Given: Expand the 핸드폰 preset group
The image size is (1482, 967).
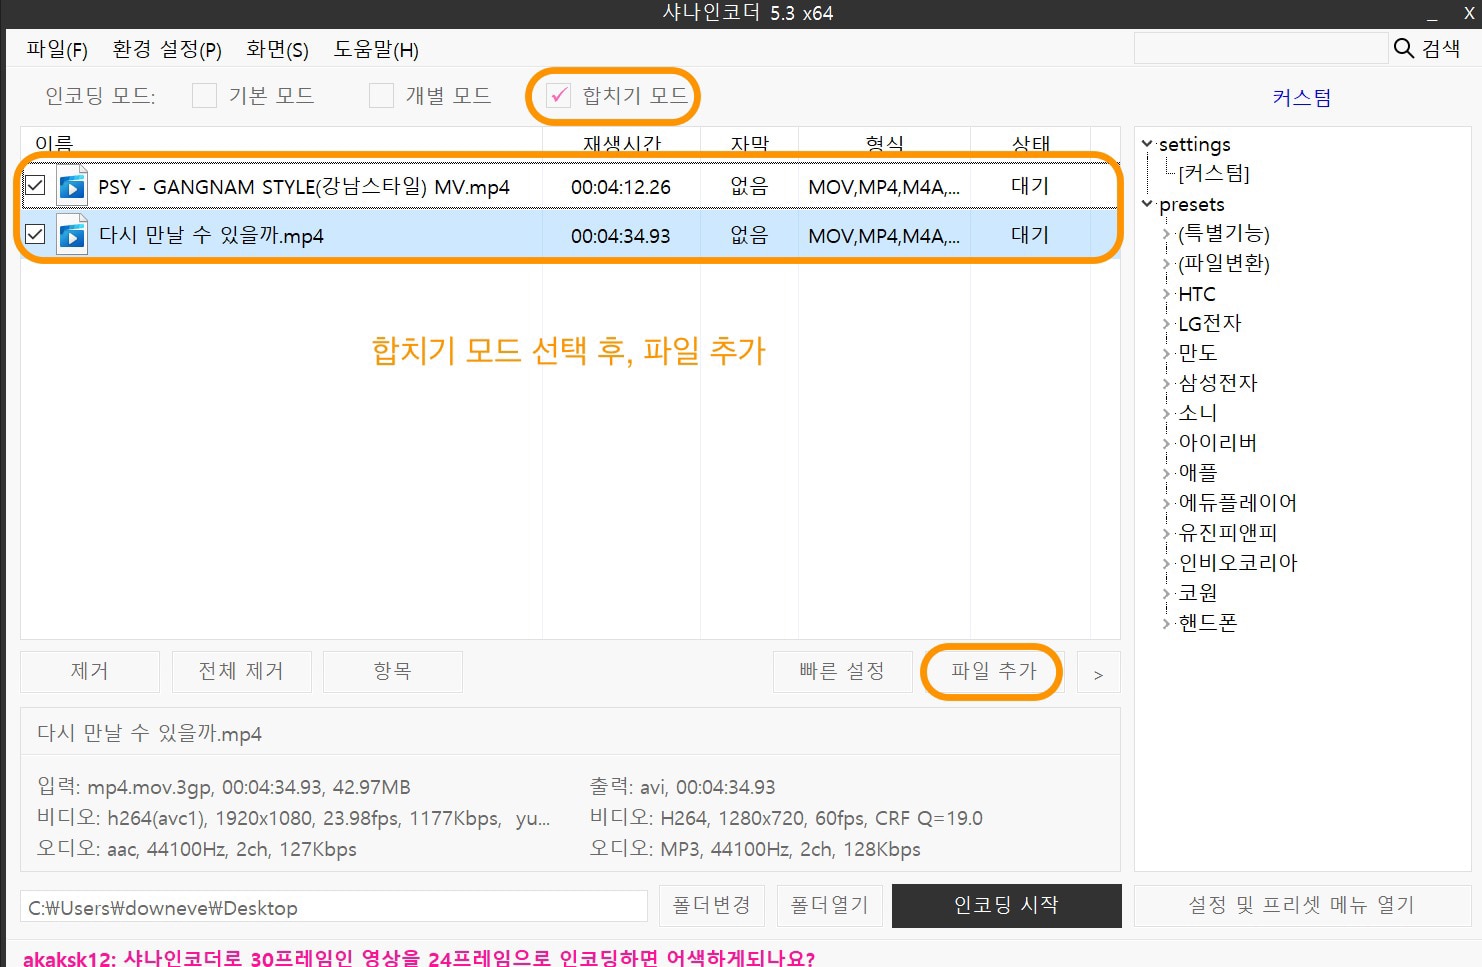Looking at the screenshot, I should point(1166,624).
